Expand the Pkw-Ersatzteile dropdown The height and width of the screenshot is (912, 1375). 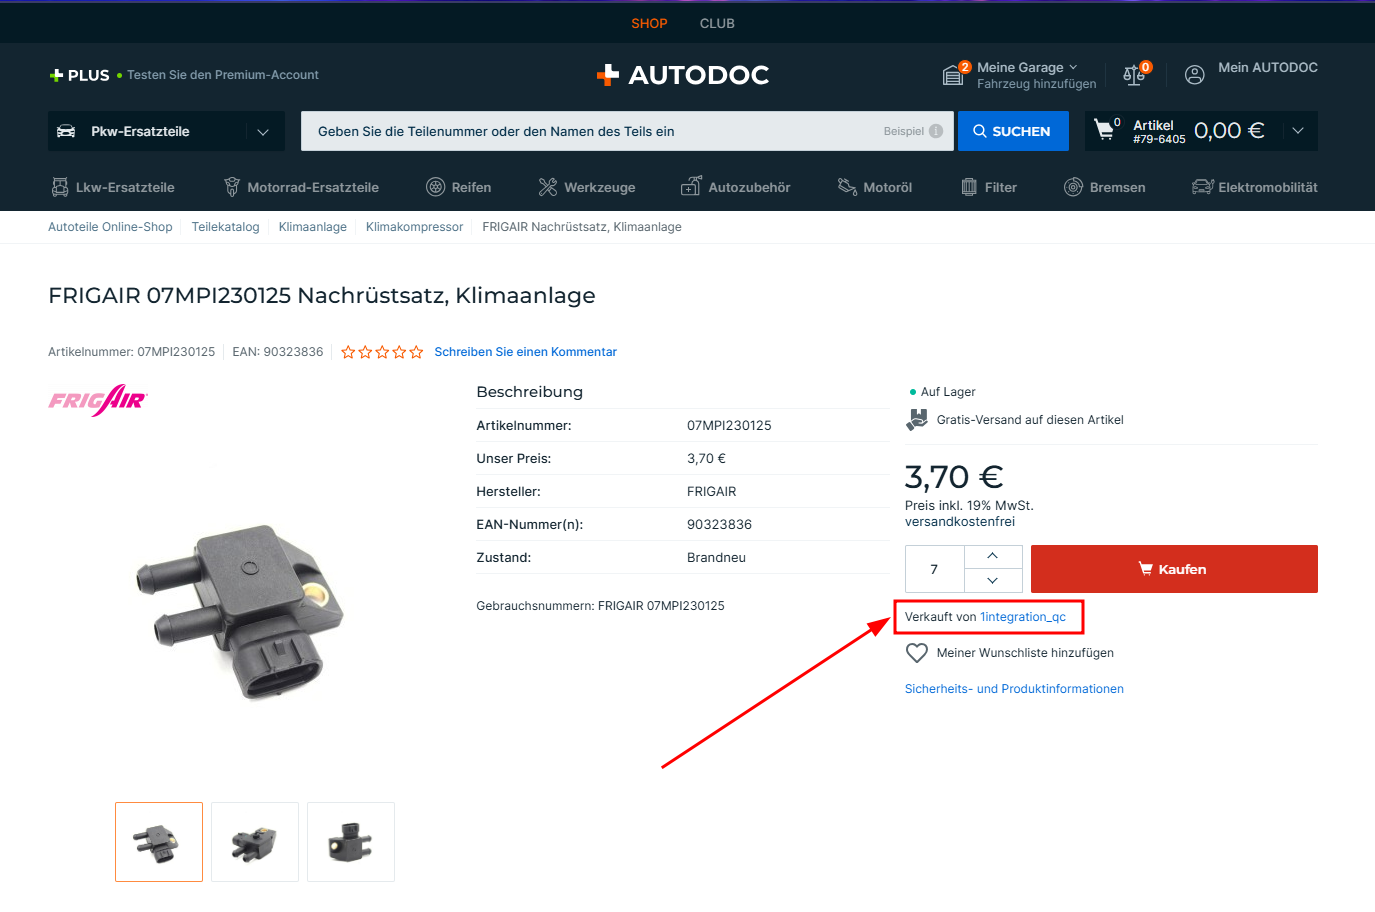(263, 132)
